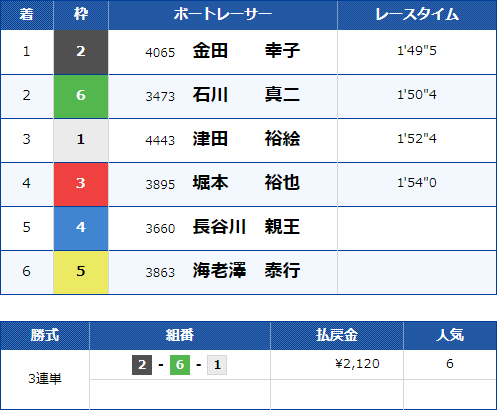Click the green lane 6 color box
Image resolution: width=497 pixels, height=410 pixels.
coord(81,96)
